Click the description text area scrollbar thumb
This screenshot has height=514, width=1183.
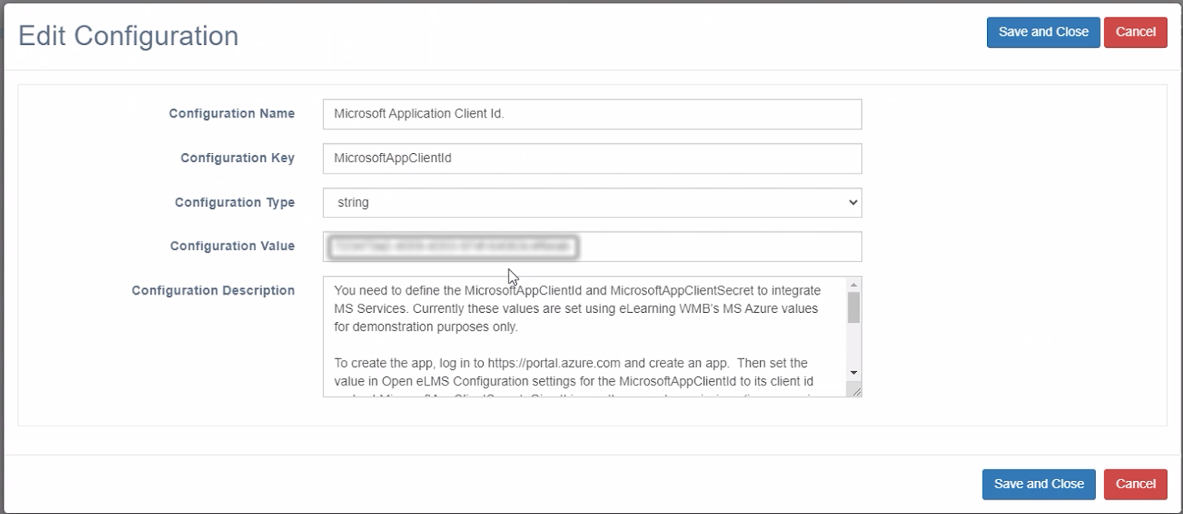tap(853, 307)
